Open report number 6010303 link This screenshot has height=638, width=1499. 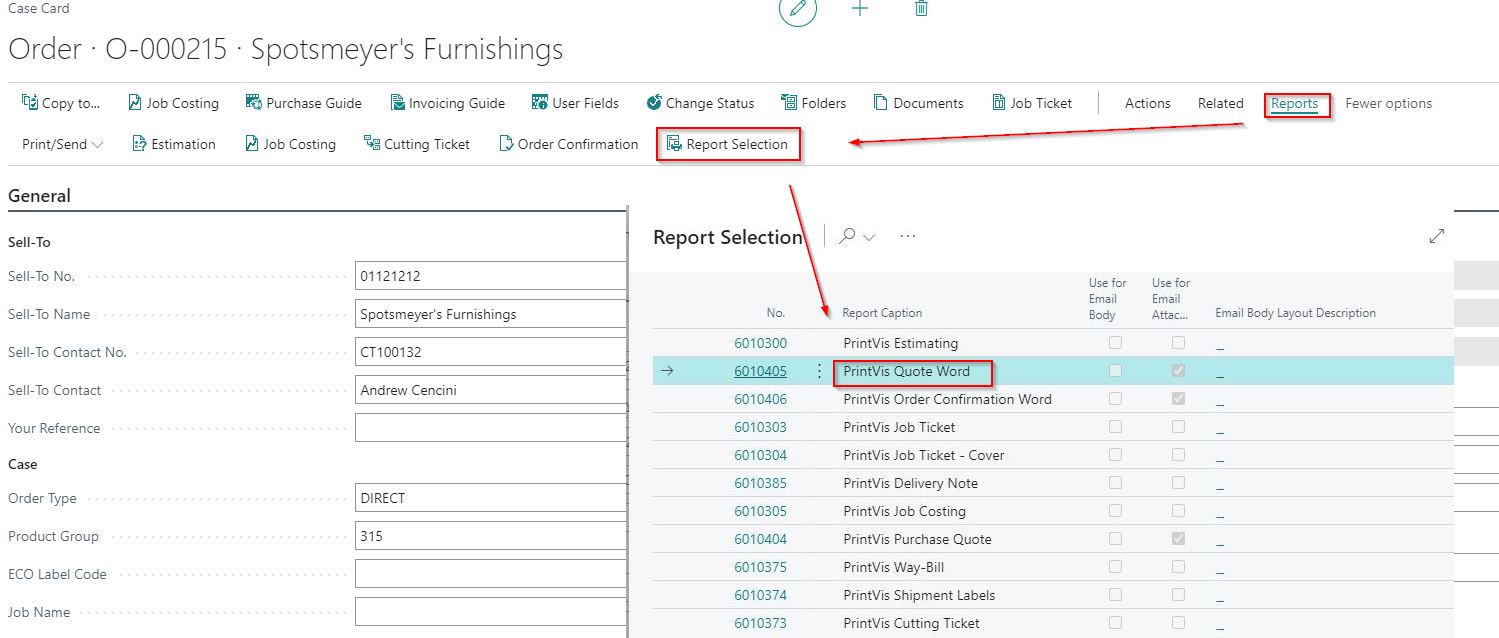click(760, 427)
